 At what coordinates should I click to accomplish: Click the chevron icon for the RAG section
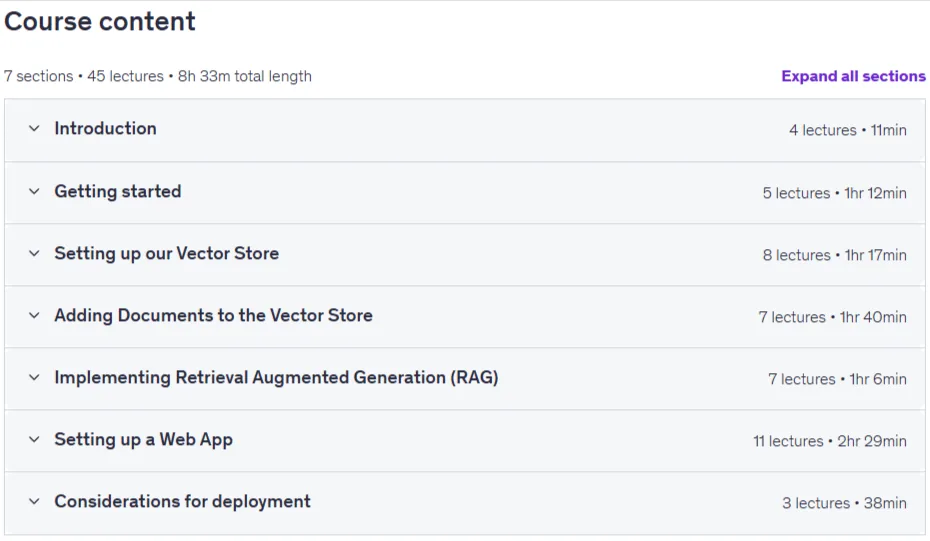coord(34,377)
